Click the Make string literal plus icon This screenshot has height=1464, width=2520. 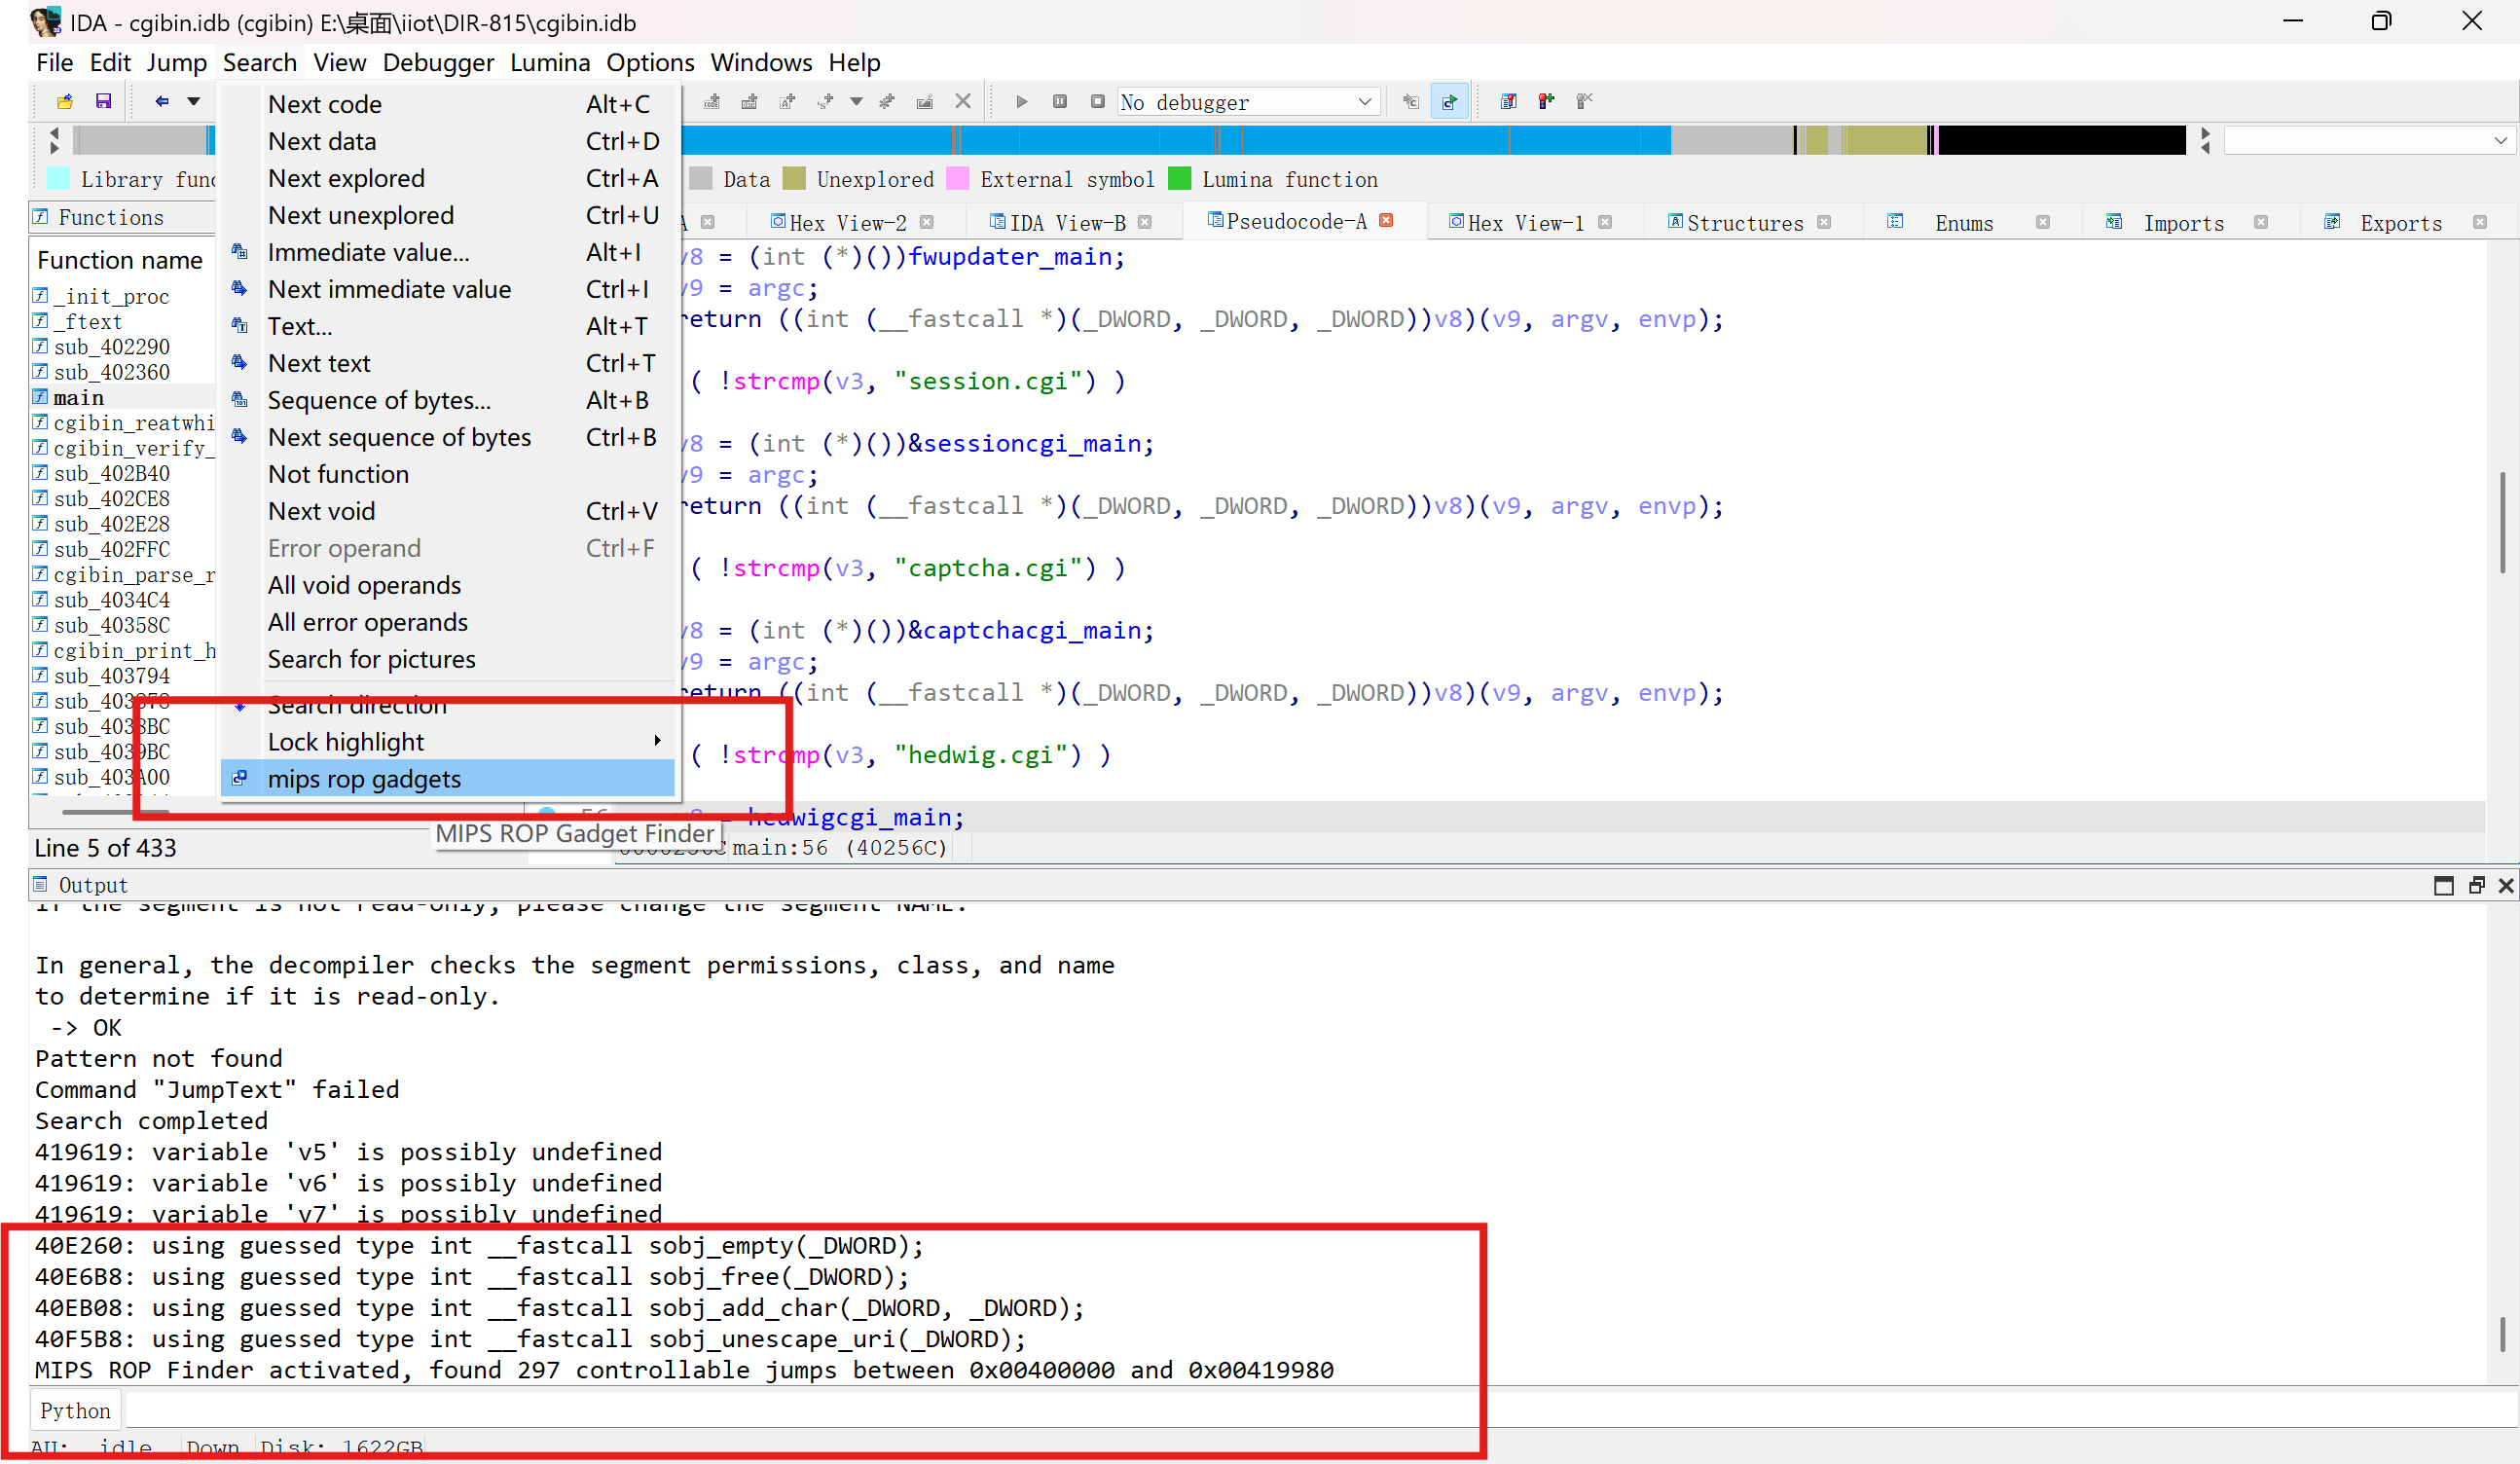[x=825, y=101]
